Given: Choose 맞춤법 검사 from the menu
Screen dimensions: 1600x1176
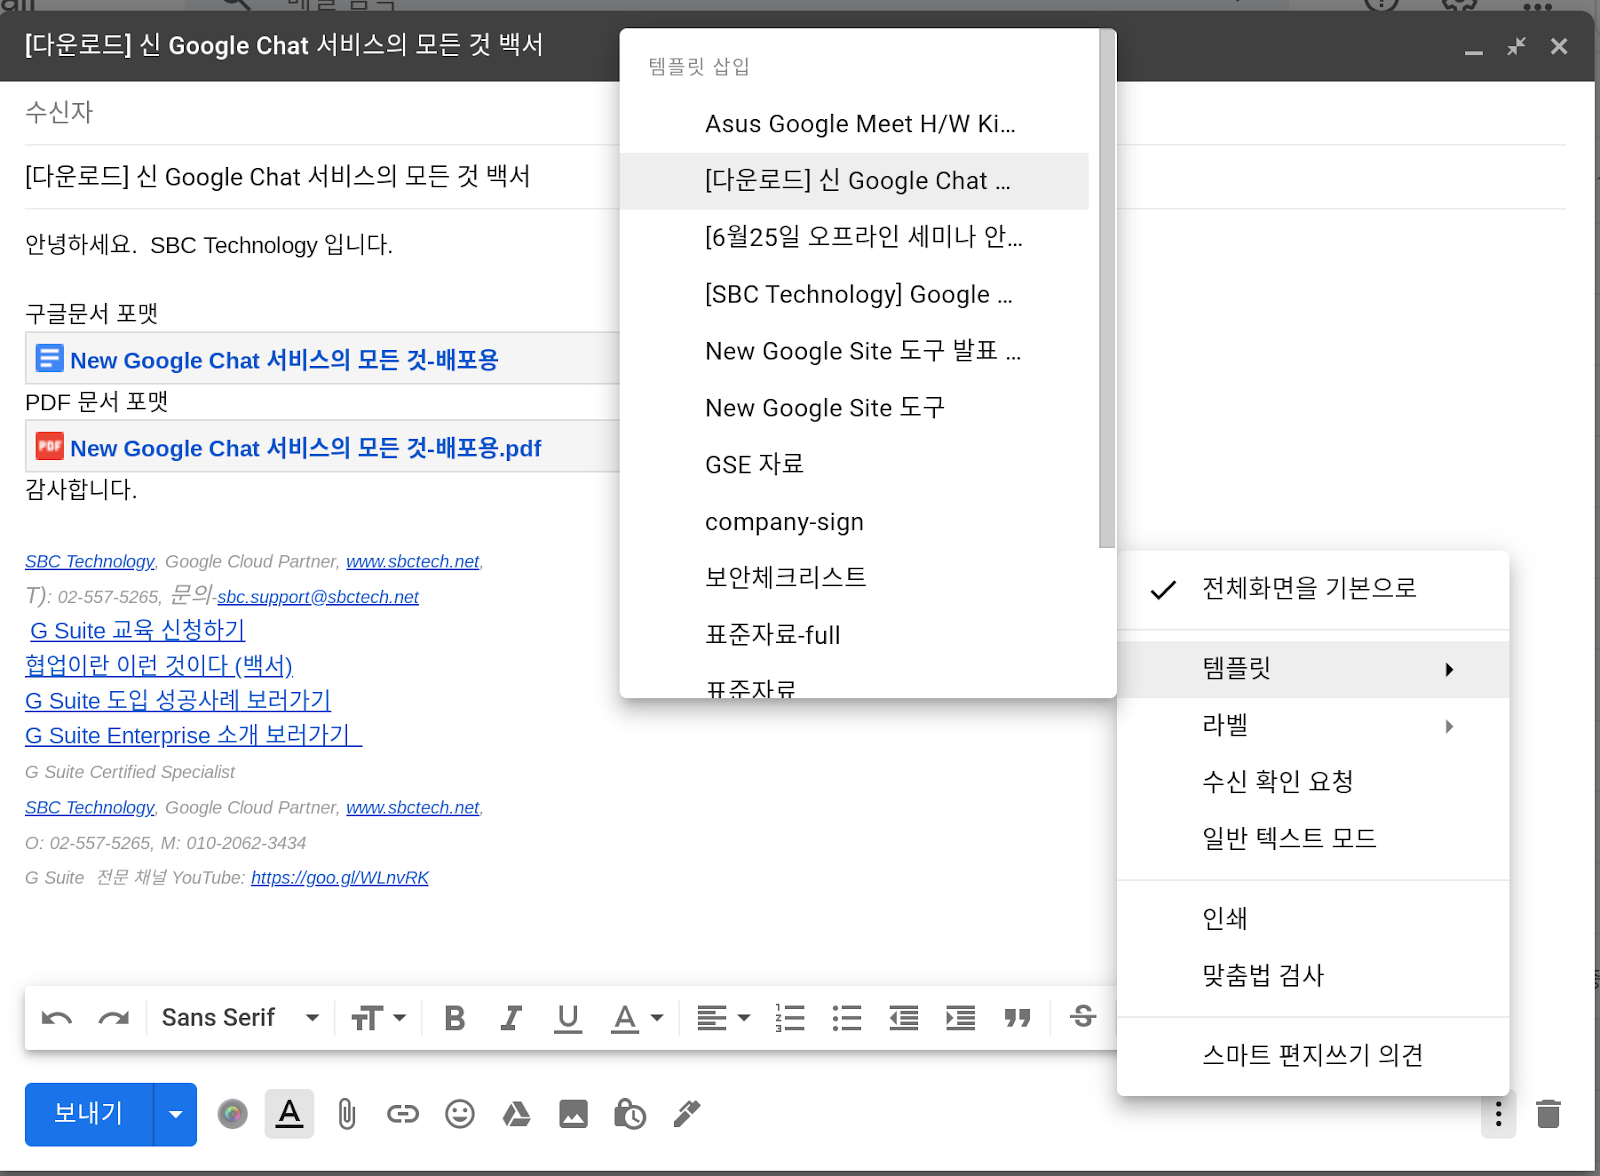Looking at the screenshot, I should click(x=1313, y=976).
